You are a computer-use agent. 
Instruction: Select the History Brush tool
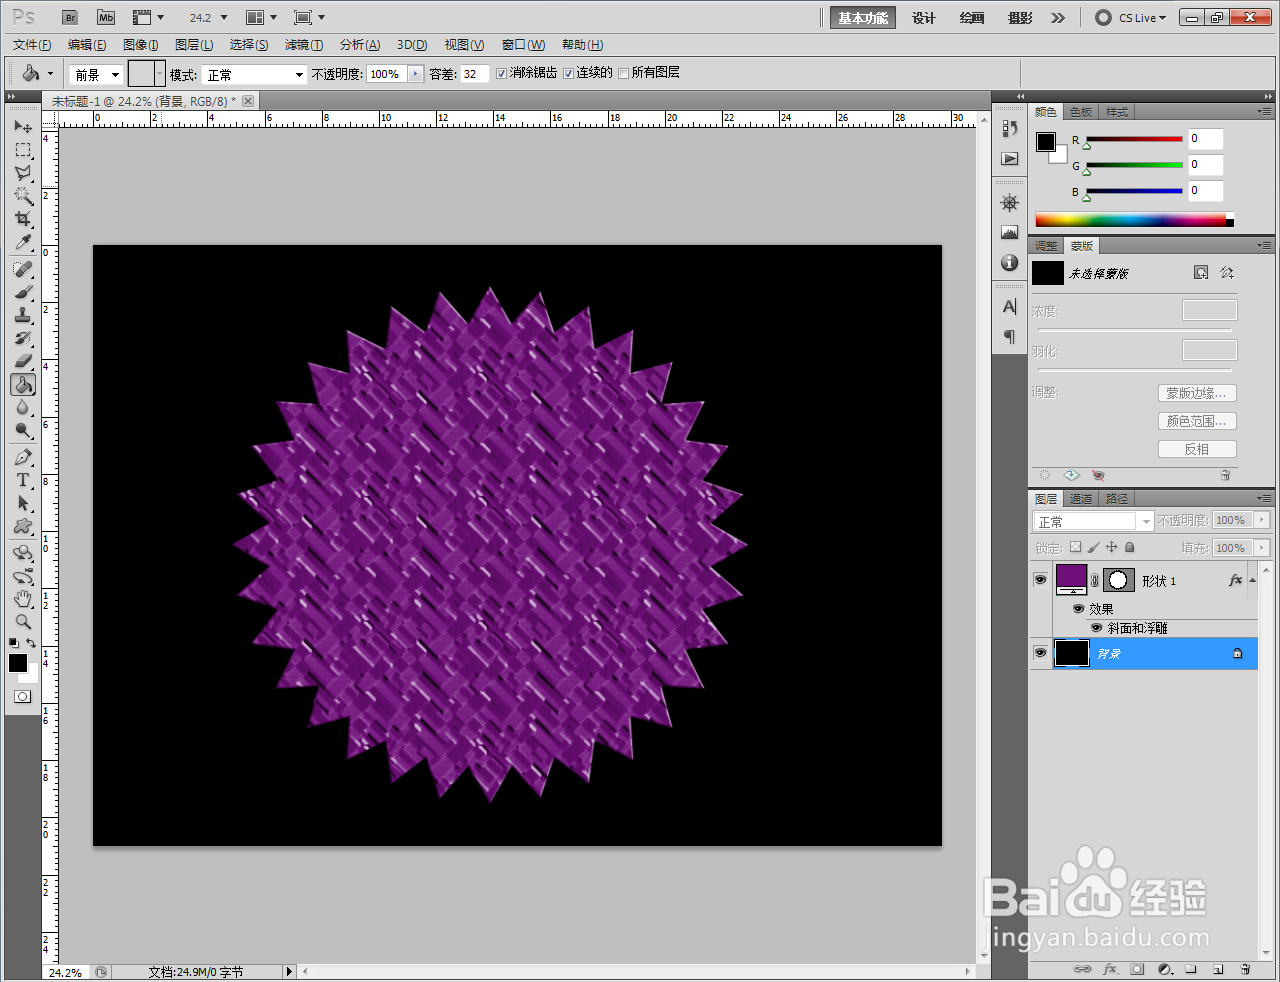click(23, 338)
